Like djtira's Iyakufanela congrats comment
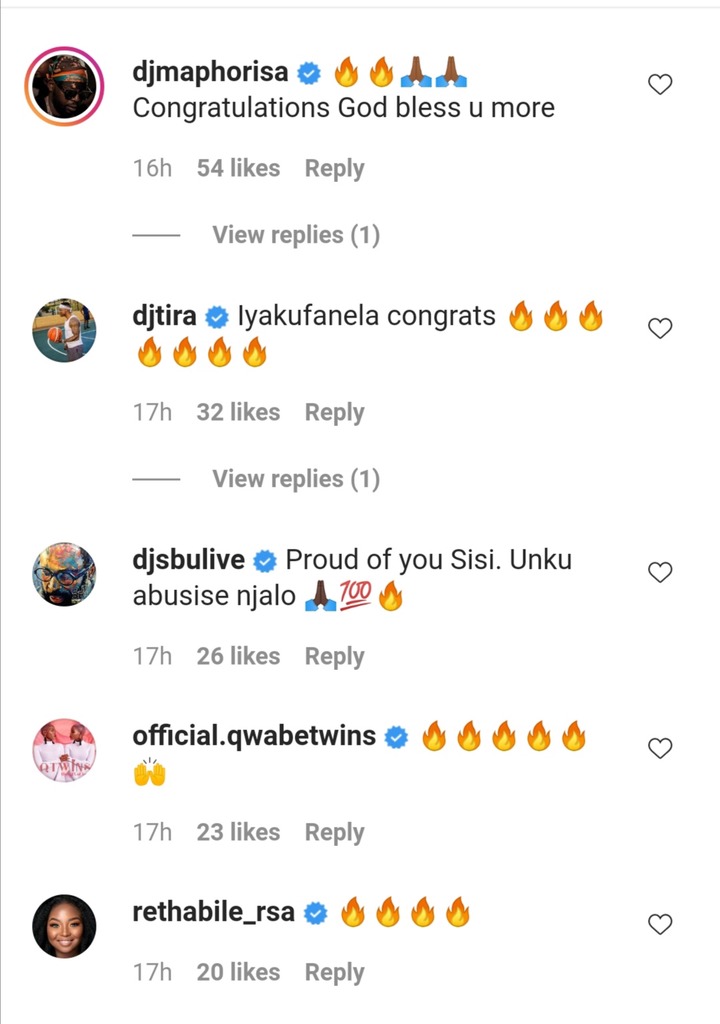The width and height of the screenshot is (720, 1024). pos(660,328)
